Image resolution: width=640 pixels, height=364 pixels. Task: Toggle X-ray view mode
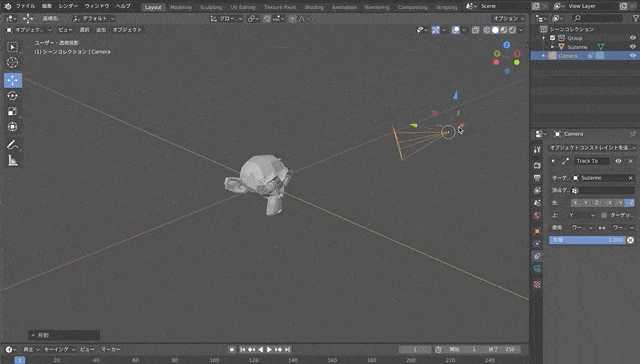[476, 30]
